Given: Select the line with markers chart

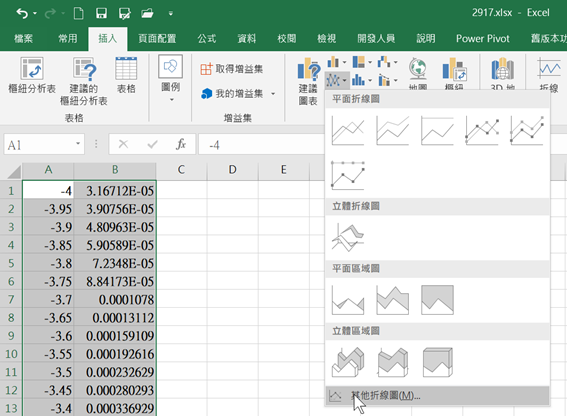Looking at the screenshot, I should [x=482, y=130].
